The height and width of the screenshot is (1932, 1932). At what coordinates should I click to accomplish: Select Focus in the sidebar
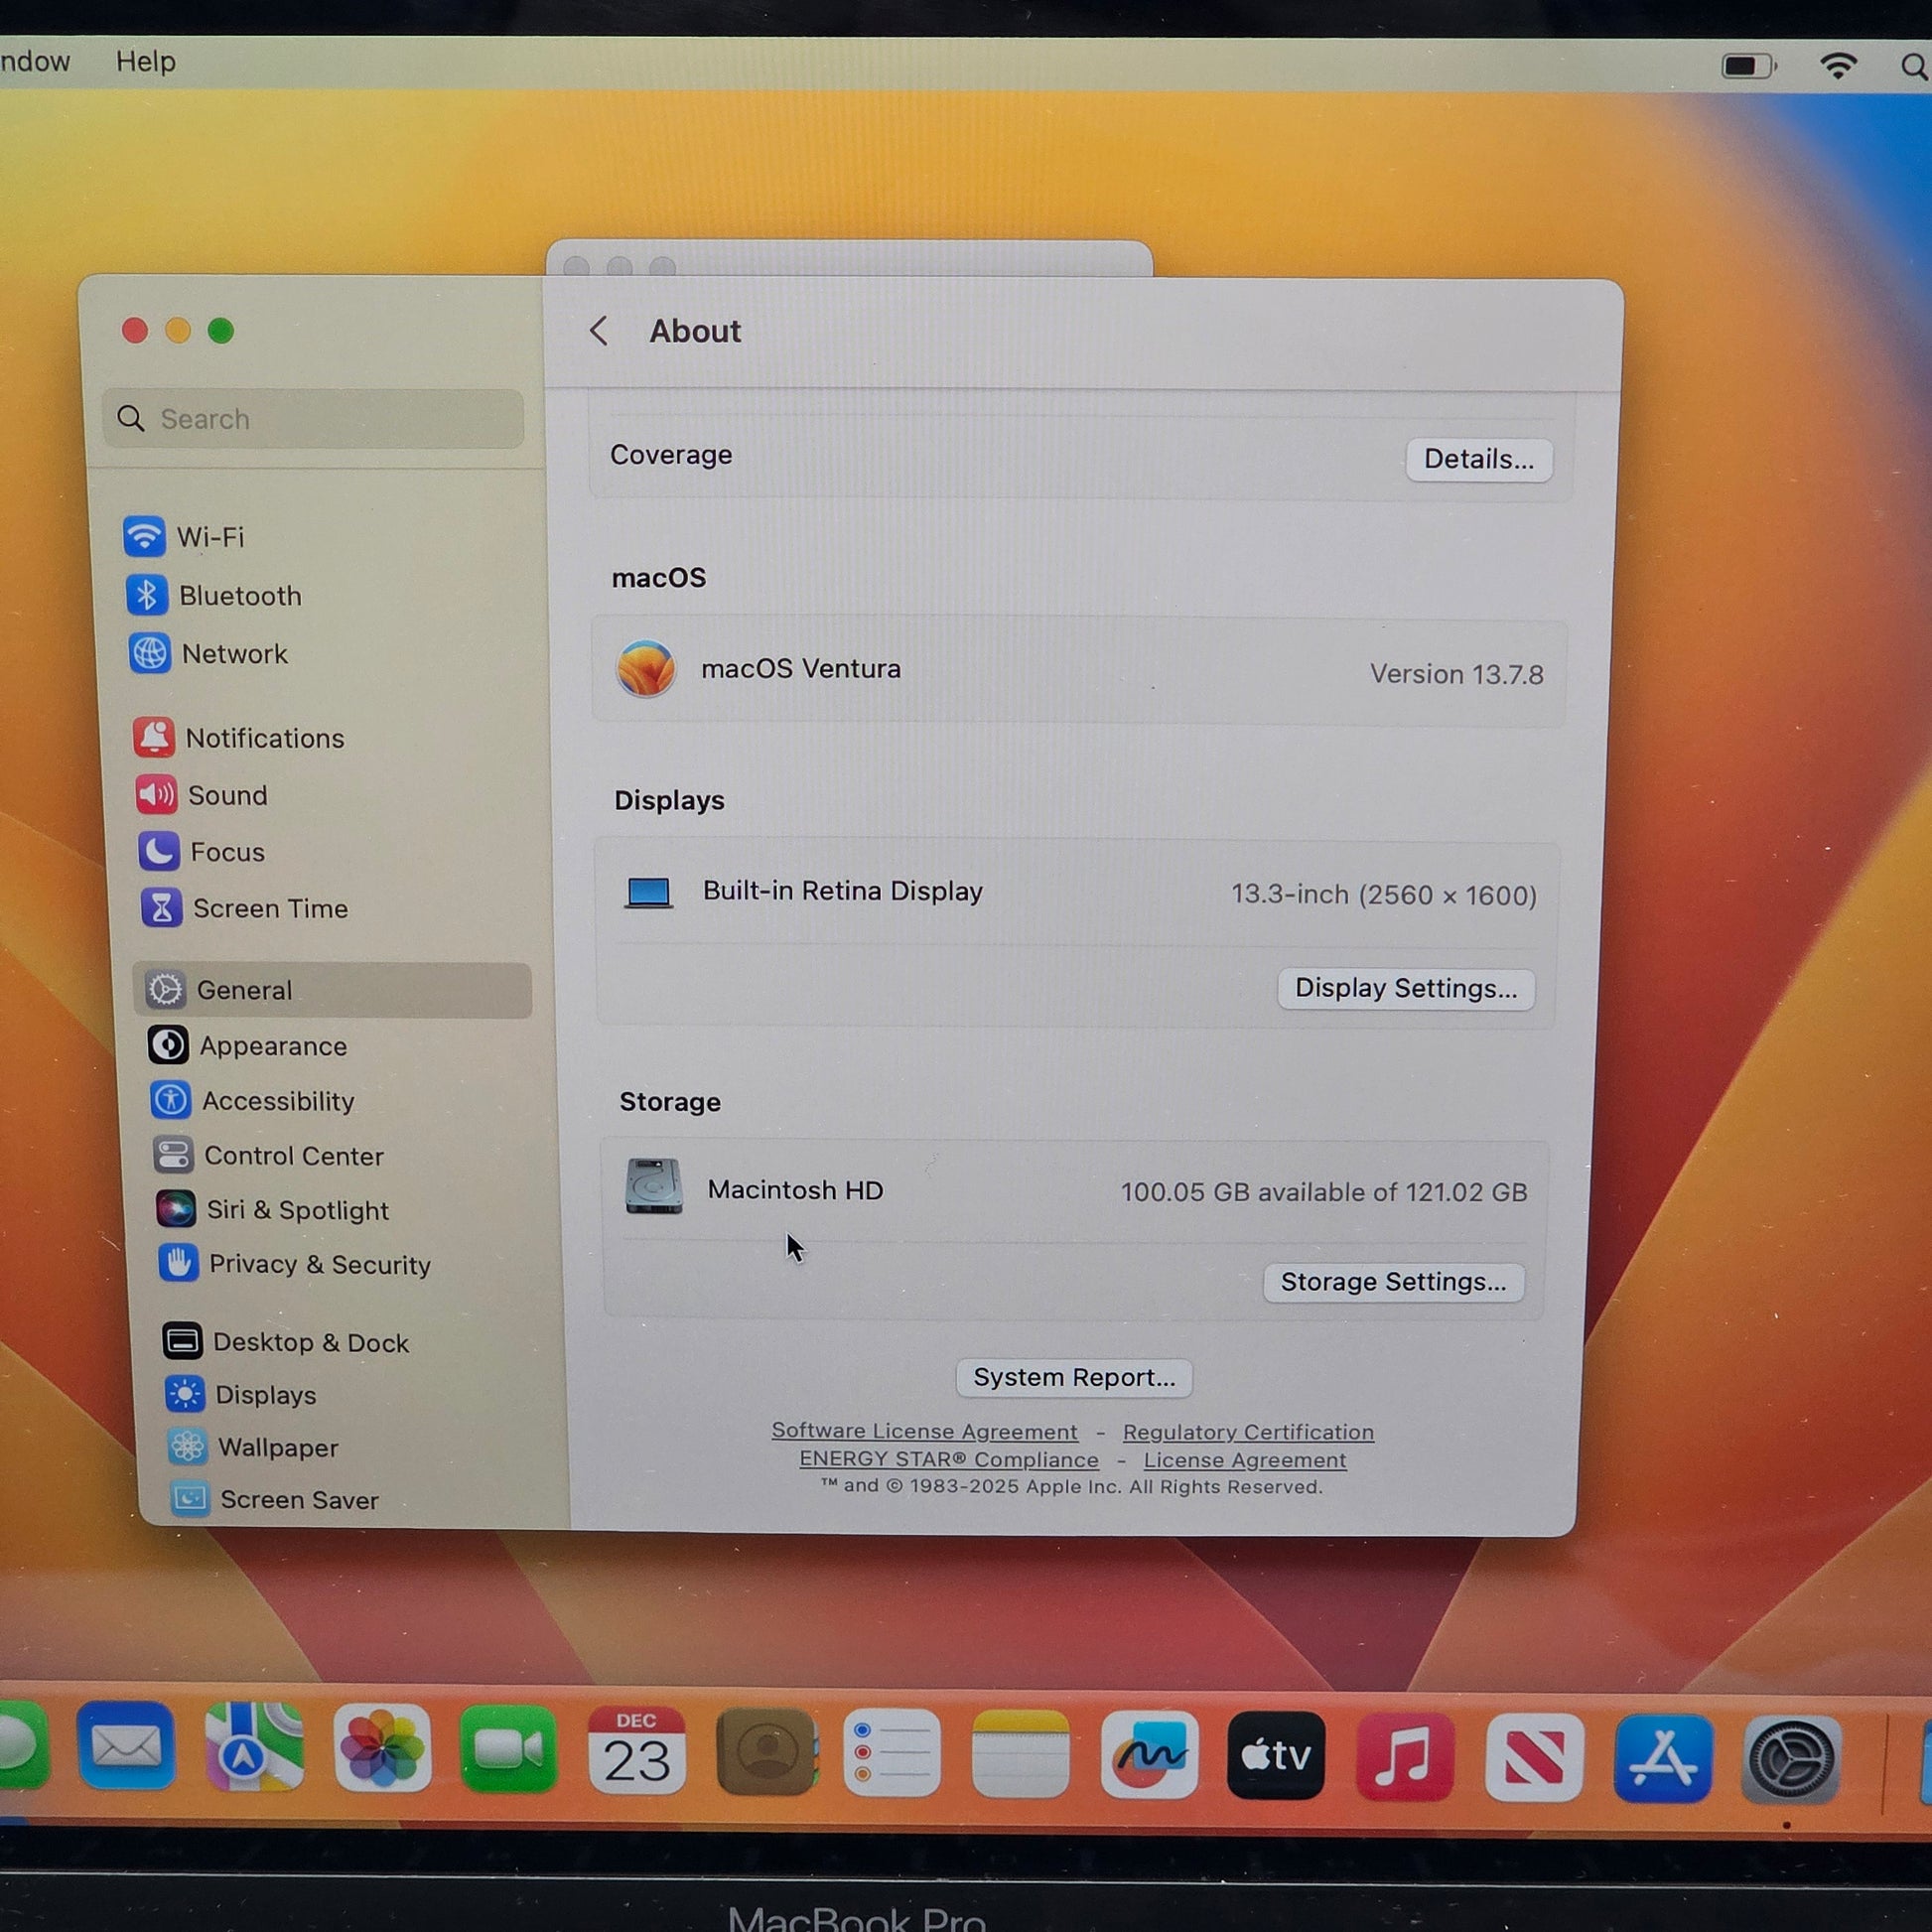[226, 852]
